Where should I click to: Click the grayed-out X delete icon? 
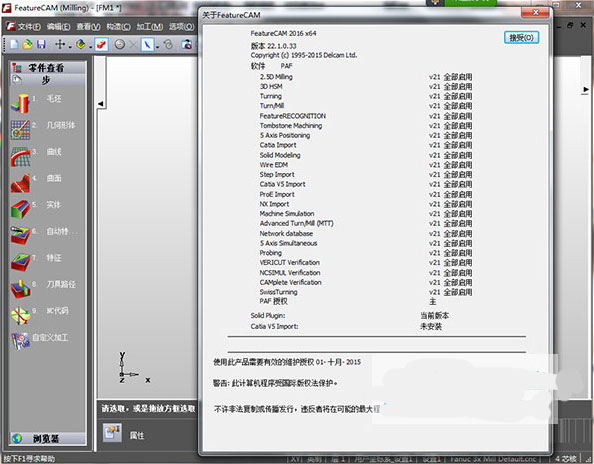point(133,44)
